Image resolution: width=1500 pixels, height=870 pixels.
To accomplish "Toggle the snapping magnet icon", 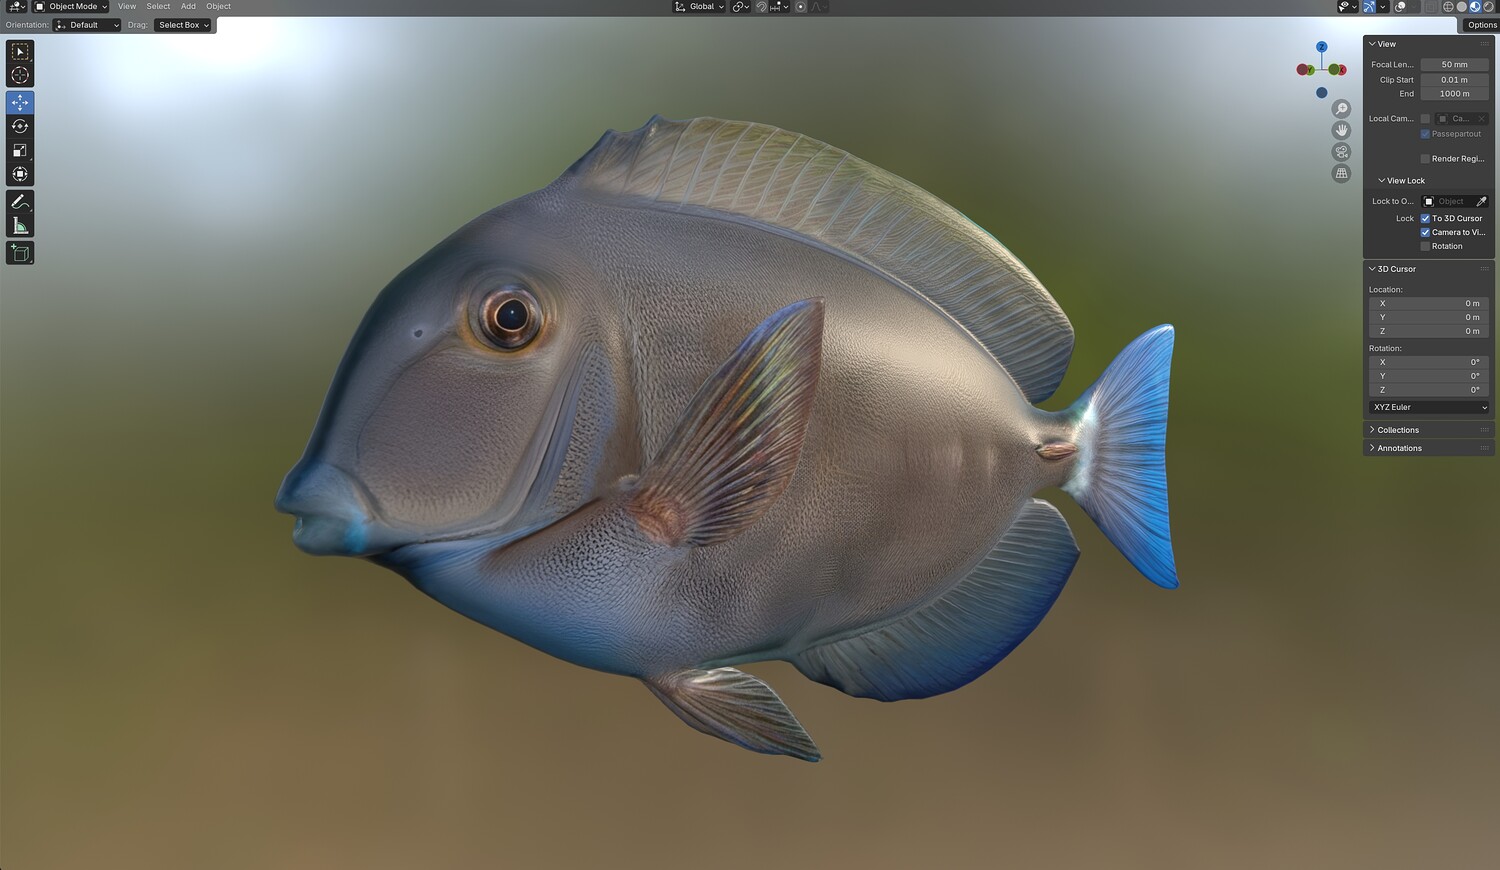I will pyautogui.click(x=762, y=6).
